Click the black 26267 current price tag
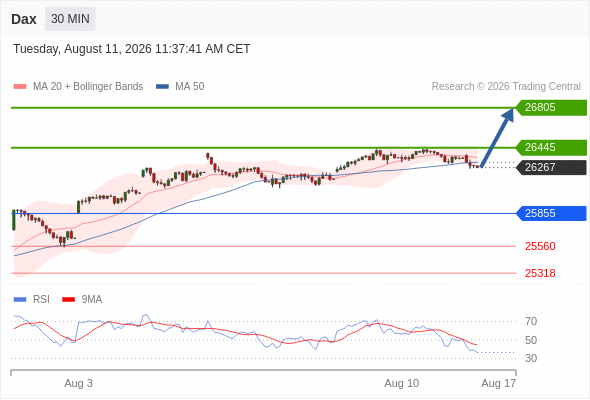Image resolution: width=590 pixels, height=400 pixels. (551, 167)
